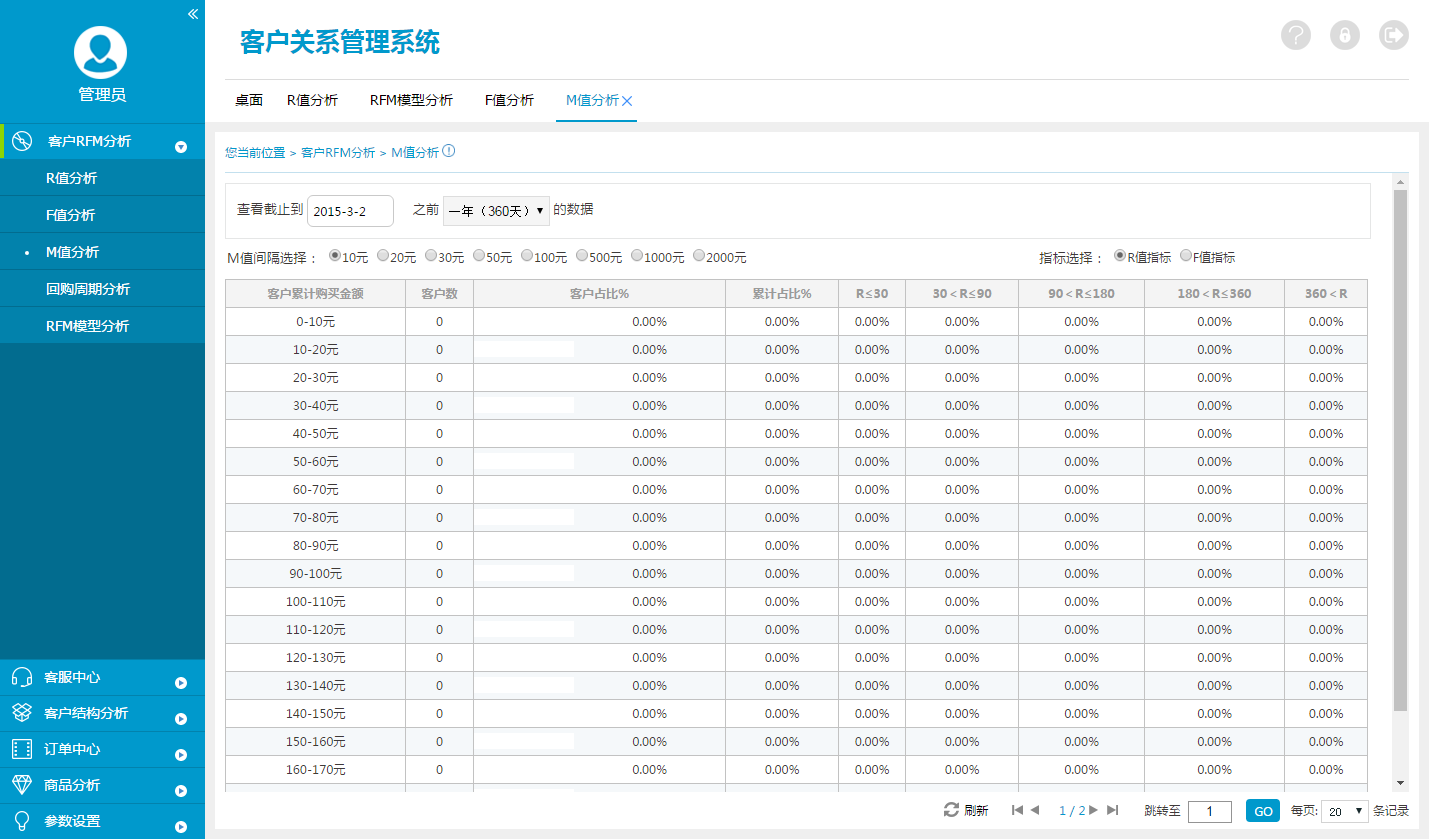Click the refresh icon beside 刷新
The width and height of the screenshot is (1429, 839).
[x=951, y=810]
